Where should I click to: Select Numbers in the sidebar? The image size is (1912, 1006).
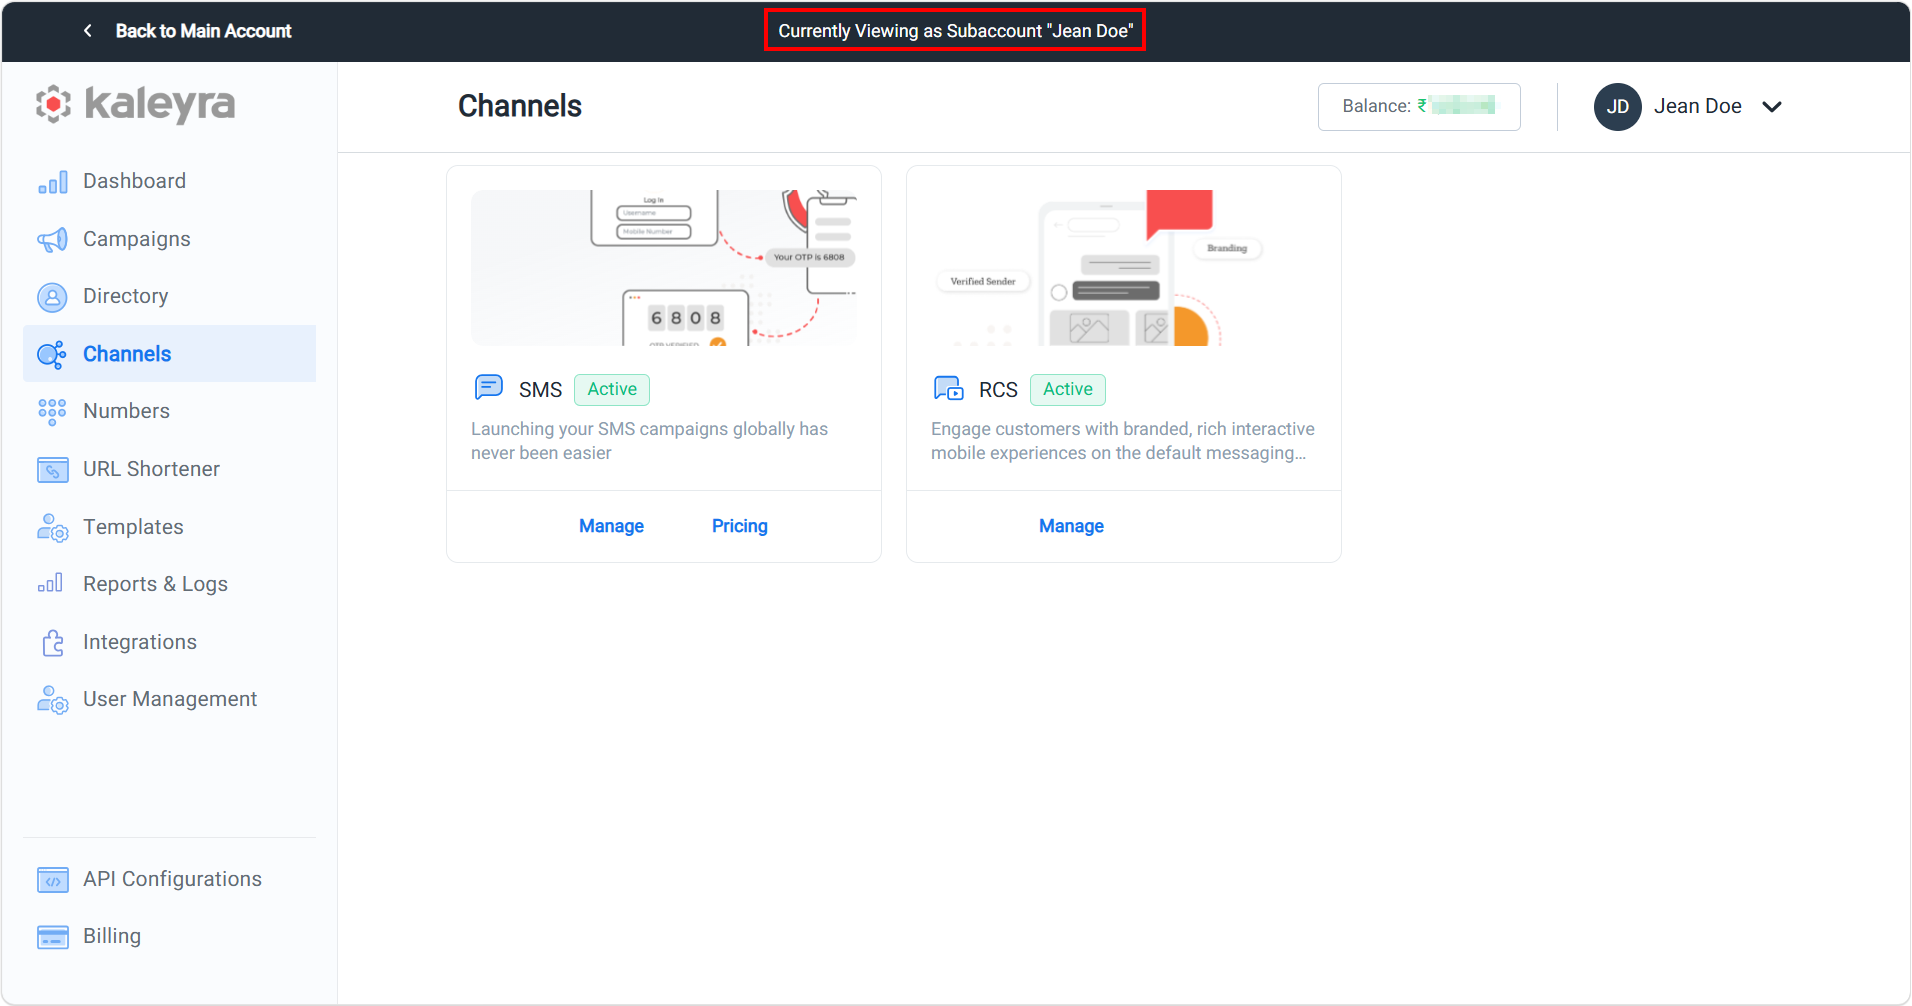coord(126,411)
